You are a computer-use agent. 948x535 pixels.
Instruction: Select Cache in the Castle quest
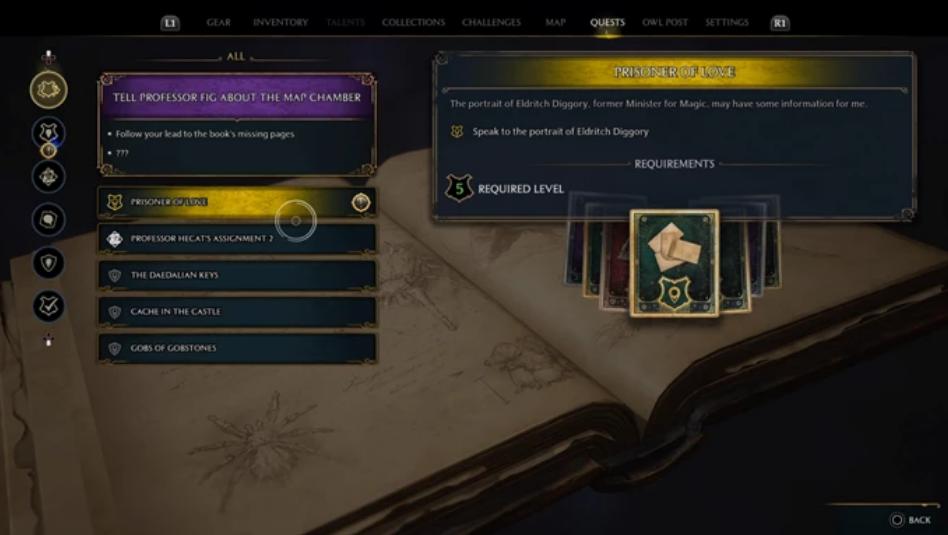point(237,311)
